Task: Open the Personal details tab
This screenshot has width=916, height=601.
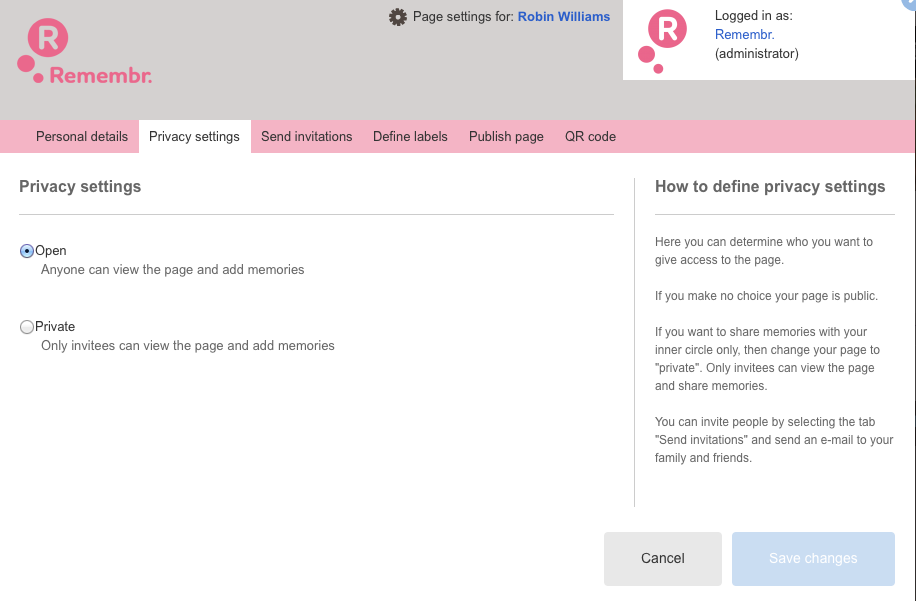Action: pyautogui.click(x=82, y=136)
